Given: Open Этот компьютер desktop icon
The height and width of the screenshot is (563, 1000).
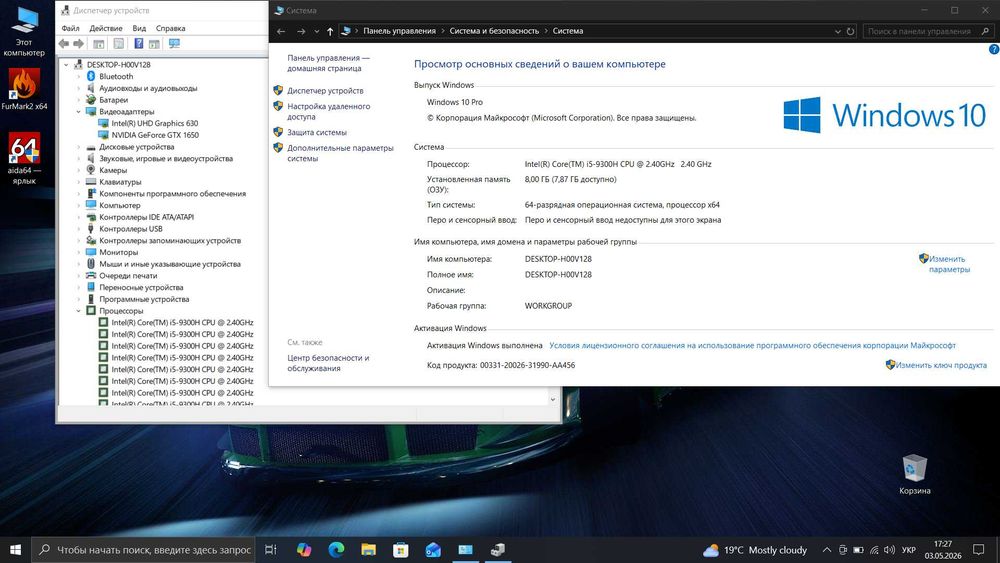Looking at the screenshot, I should pyautogui.click(x=24, y=31).
